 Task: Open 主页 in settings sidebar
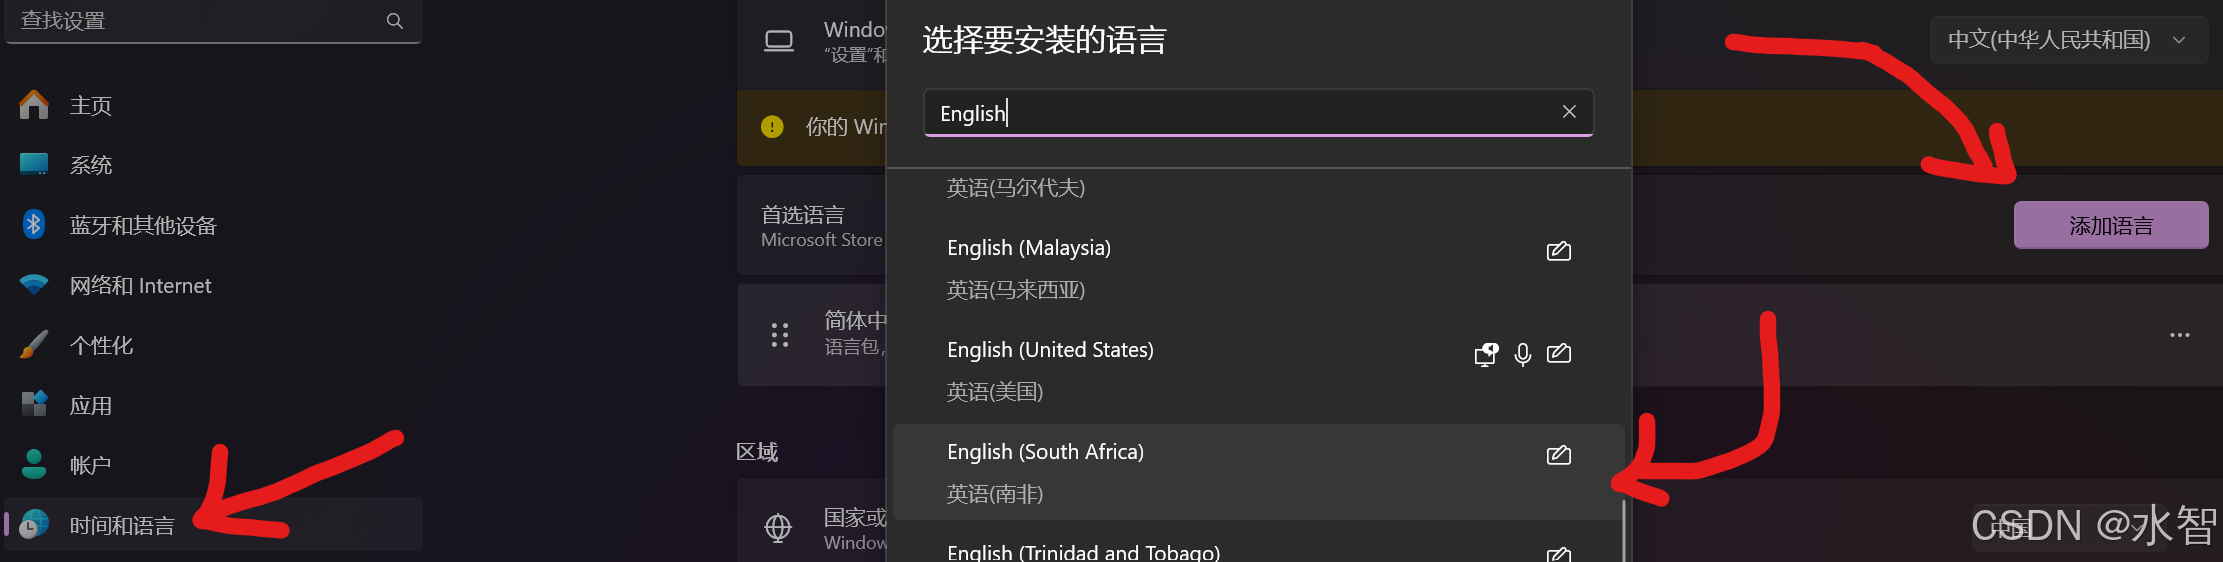tap(213, 105)
